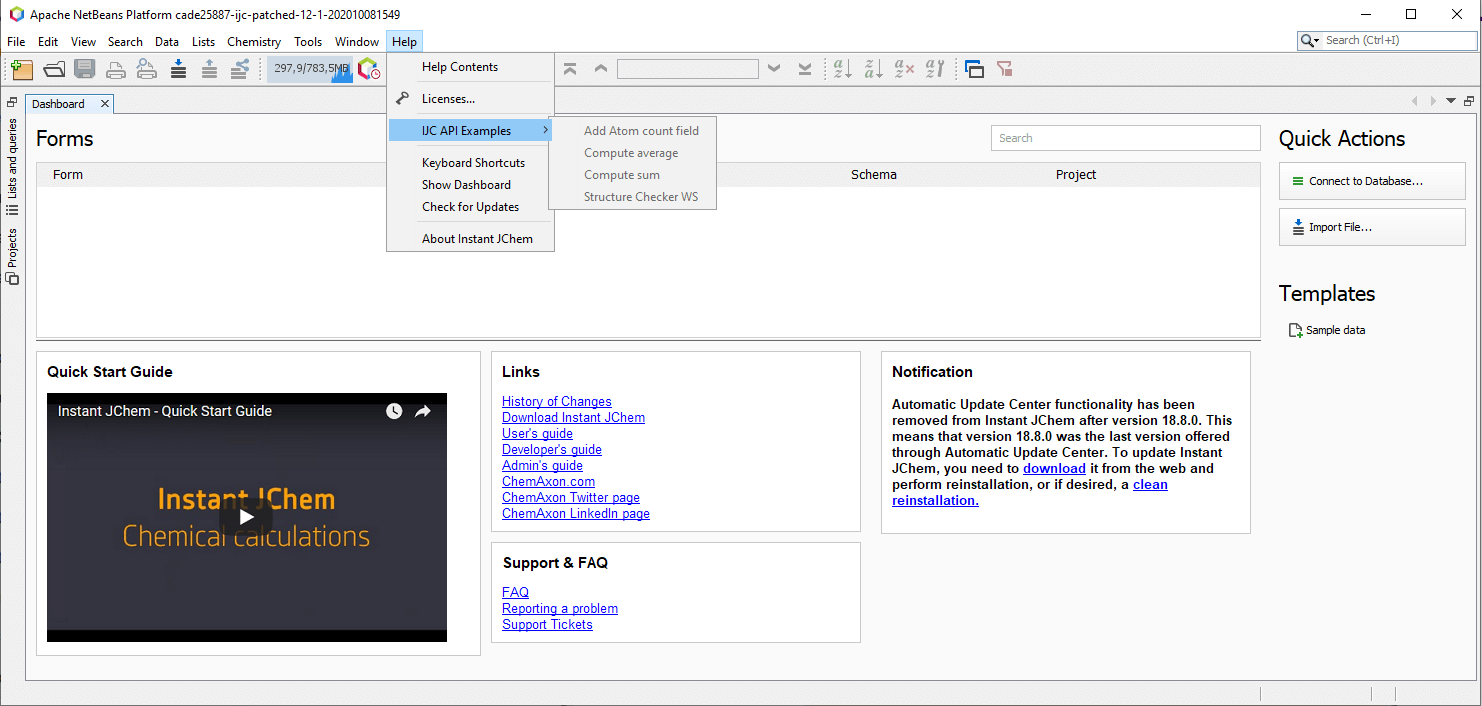
Task: Click the overlapping windows toolbar icon
Action: click(974, 69)
